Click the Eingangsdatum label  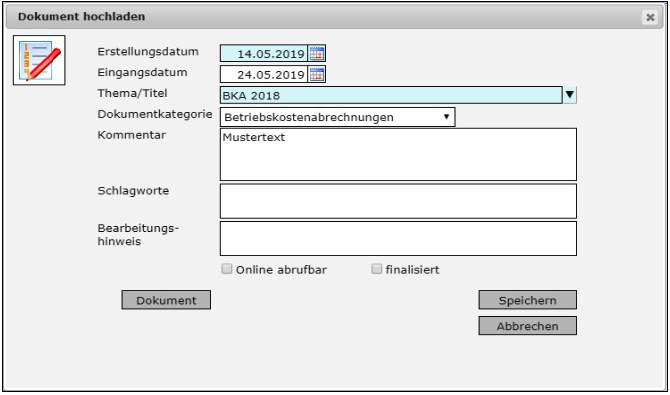coord(142,73)
